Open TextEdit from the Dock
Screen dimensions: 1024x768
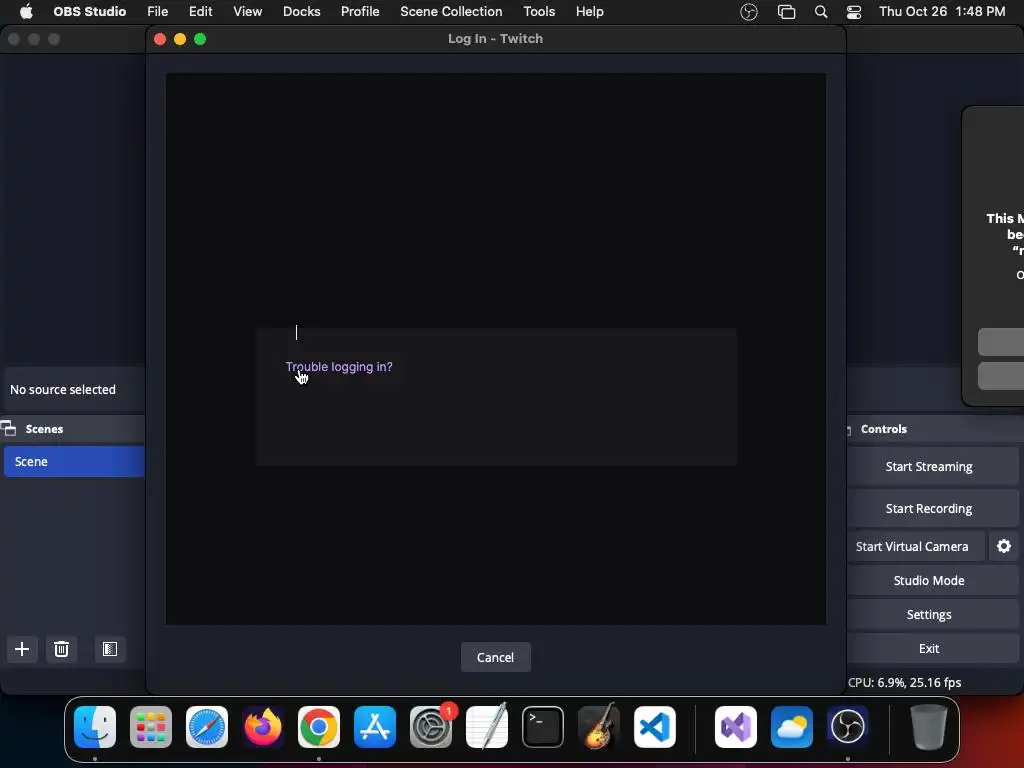tap(487, 727)
